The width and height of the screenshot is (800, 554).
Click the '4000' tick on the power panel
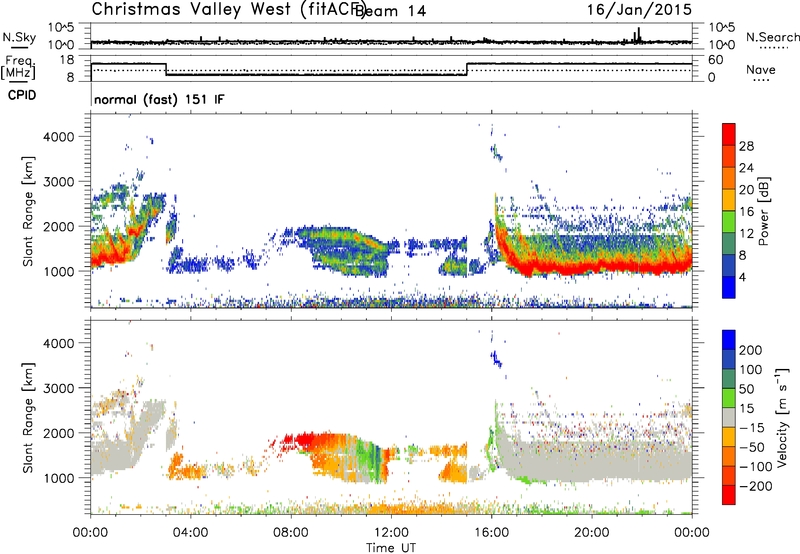tap(59, 137)
